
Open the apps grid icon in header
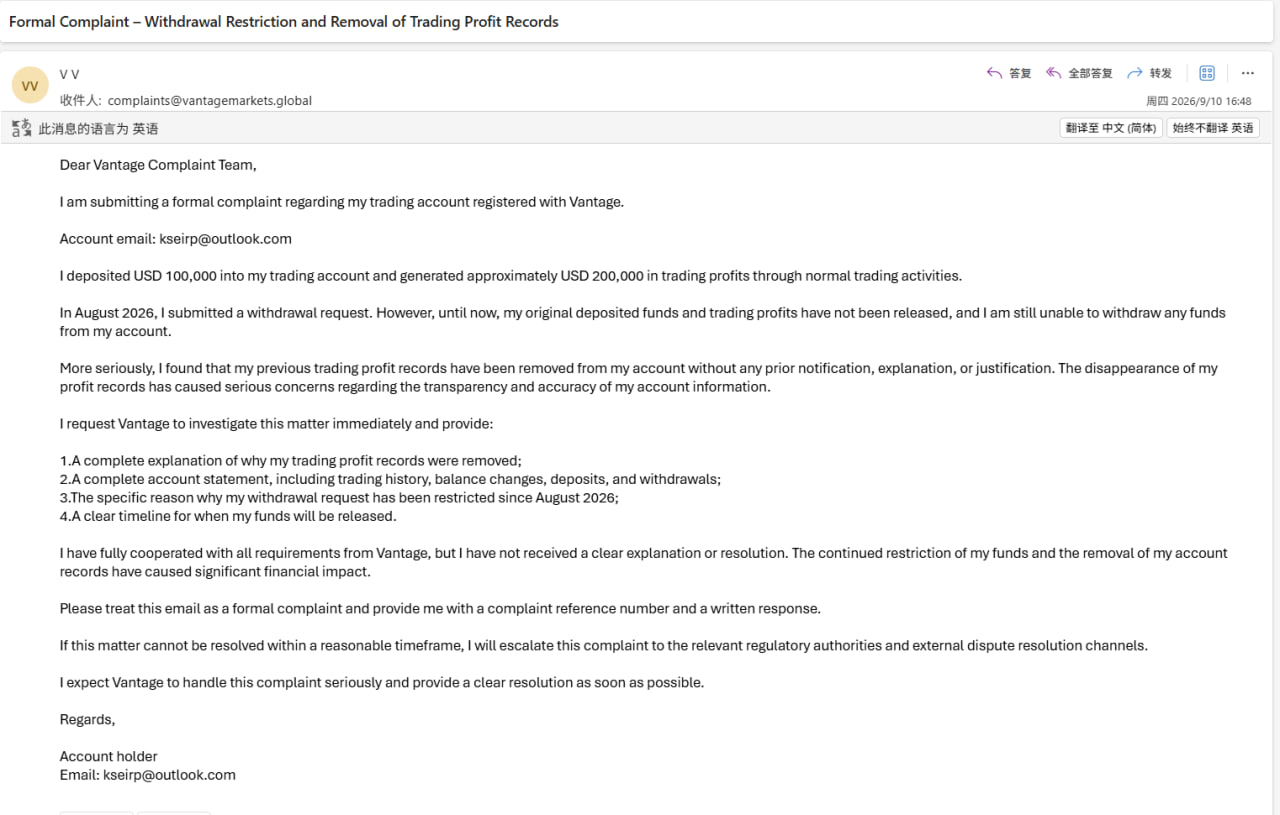click(1207, 73)
